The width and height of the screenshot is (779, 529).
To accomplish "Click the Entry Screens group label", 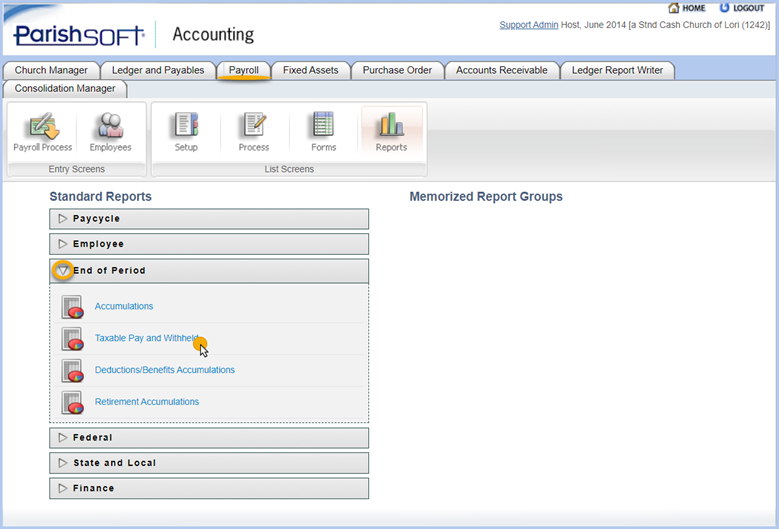I will (77, 169).
